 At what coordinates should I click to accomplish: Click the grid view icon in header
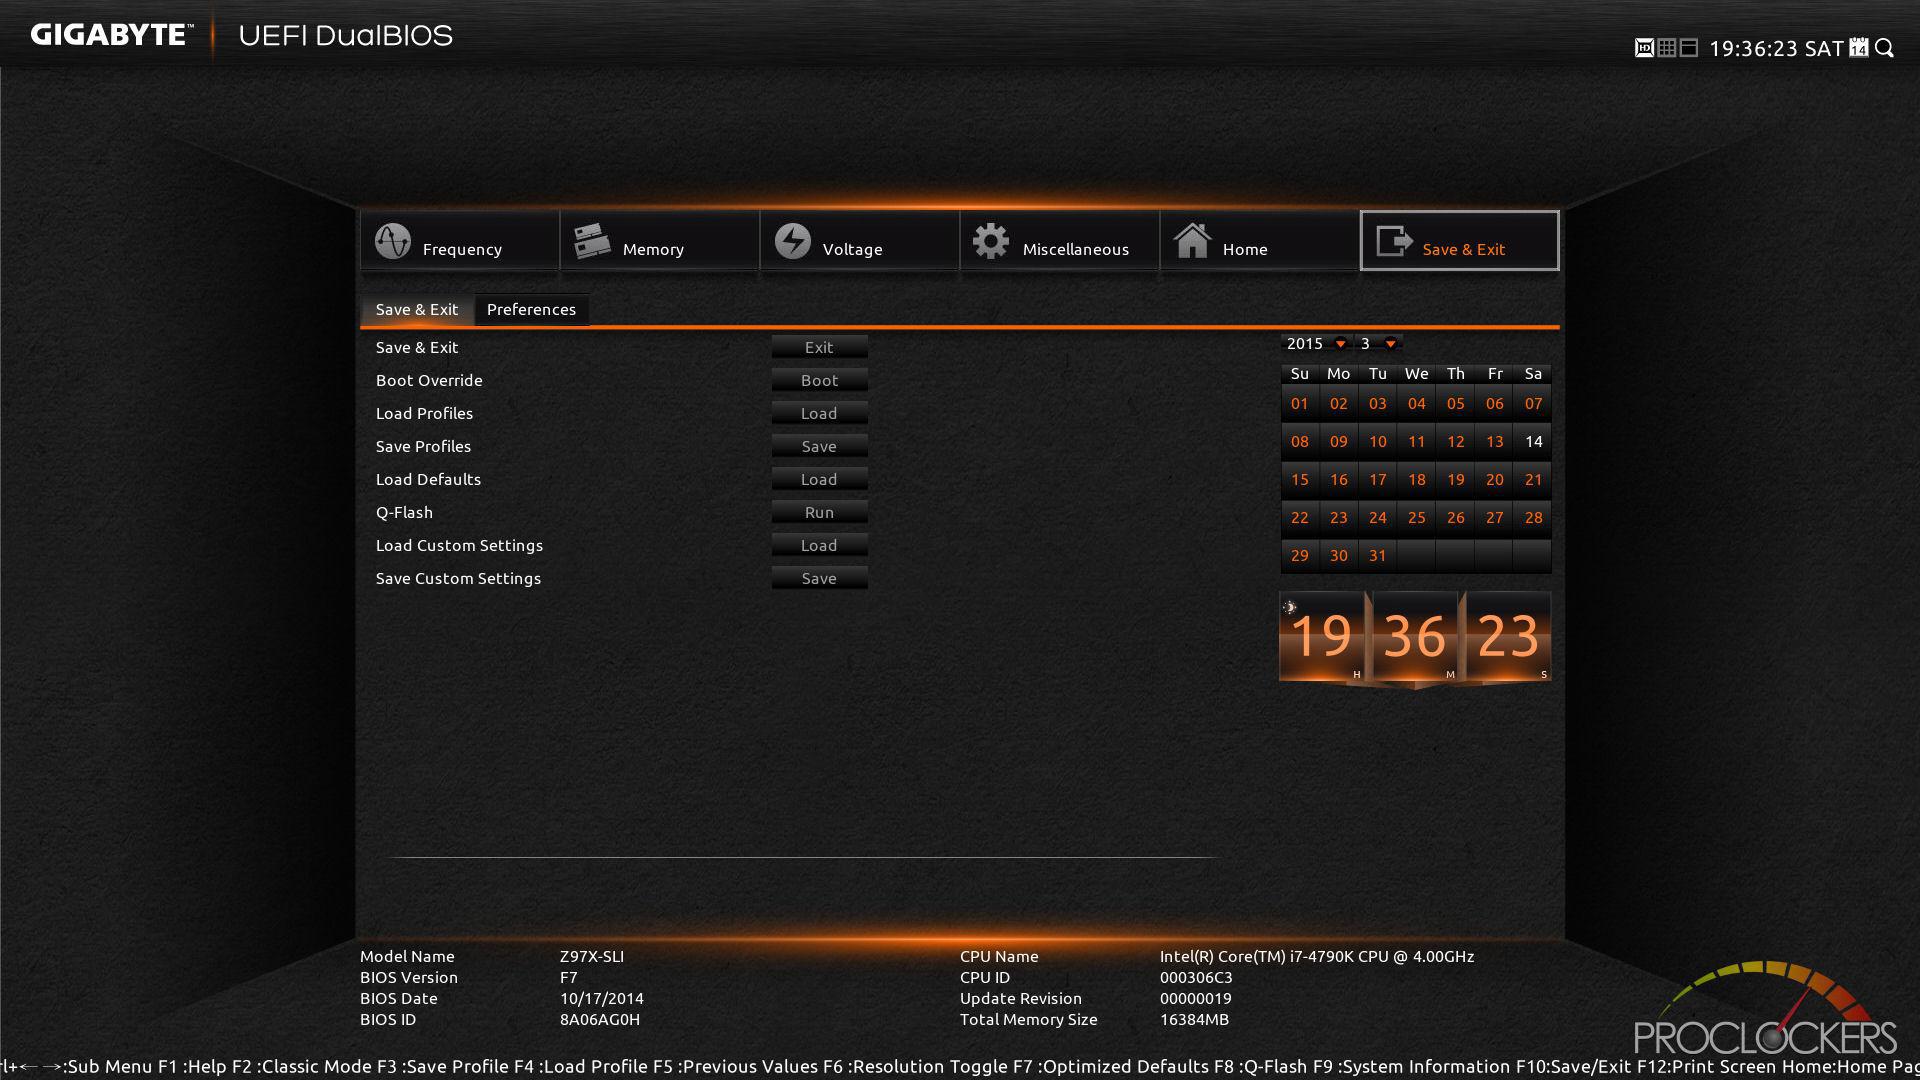tap(1666, 48)
